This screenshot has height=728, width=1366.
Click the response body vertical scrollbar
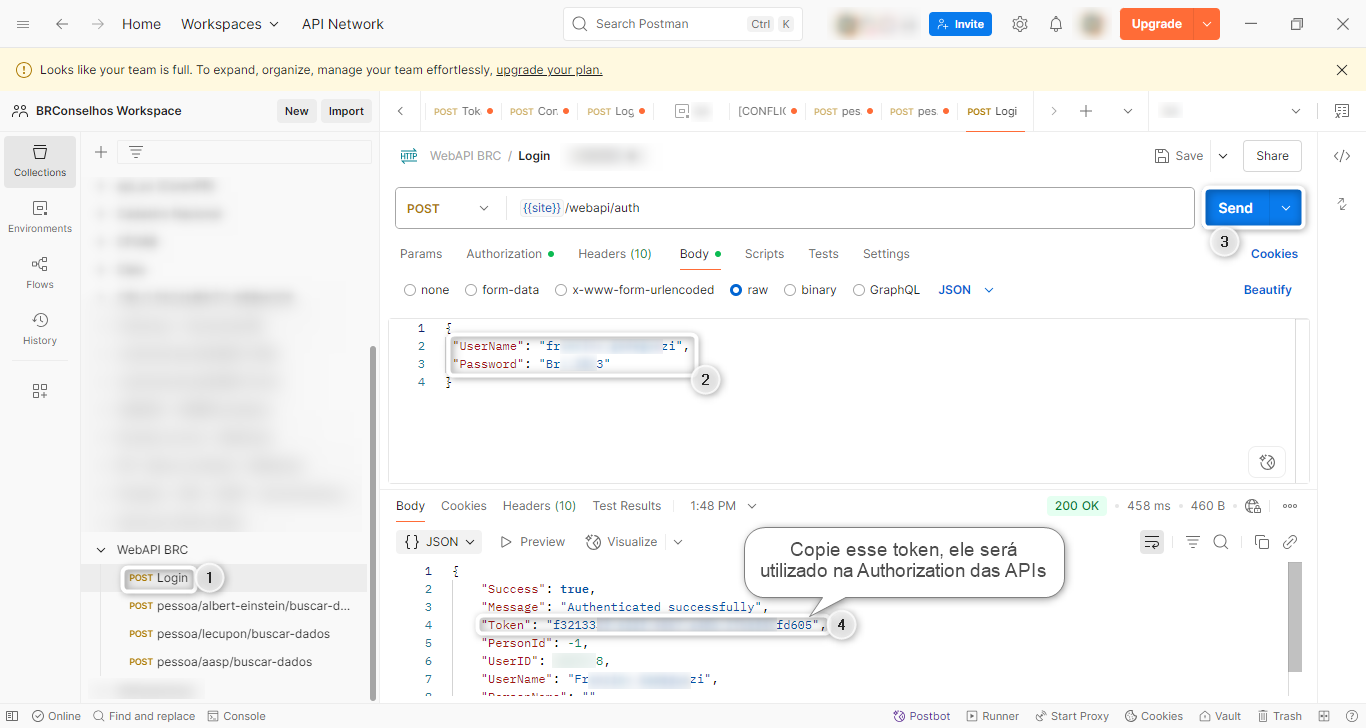(x=1295, y=616)
